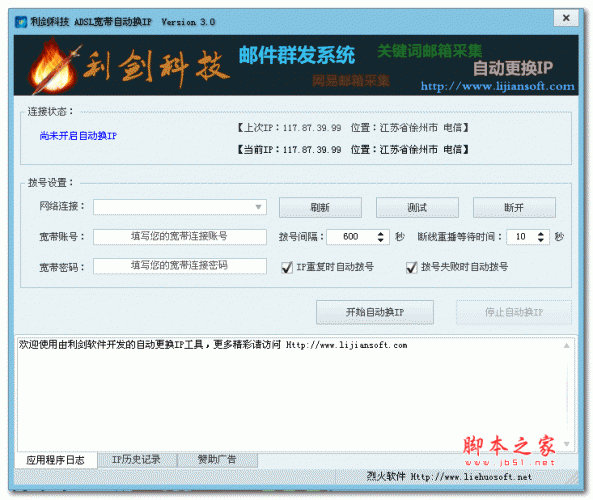
Task: Click the disabled 停止自动换IP button
Action: [514, 312]
